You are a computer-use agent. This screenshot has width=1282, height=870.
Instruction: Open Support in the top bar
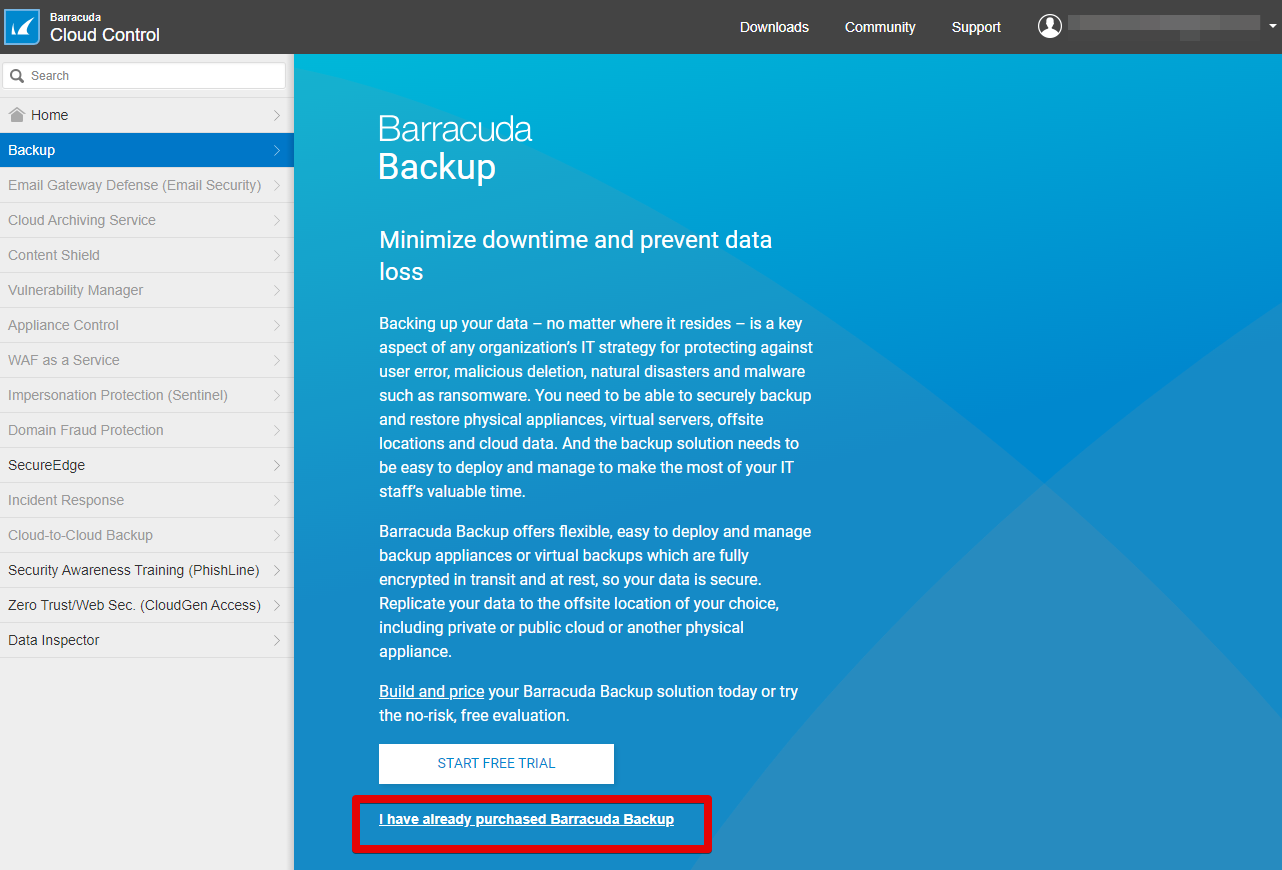click(976, 27)
